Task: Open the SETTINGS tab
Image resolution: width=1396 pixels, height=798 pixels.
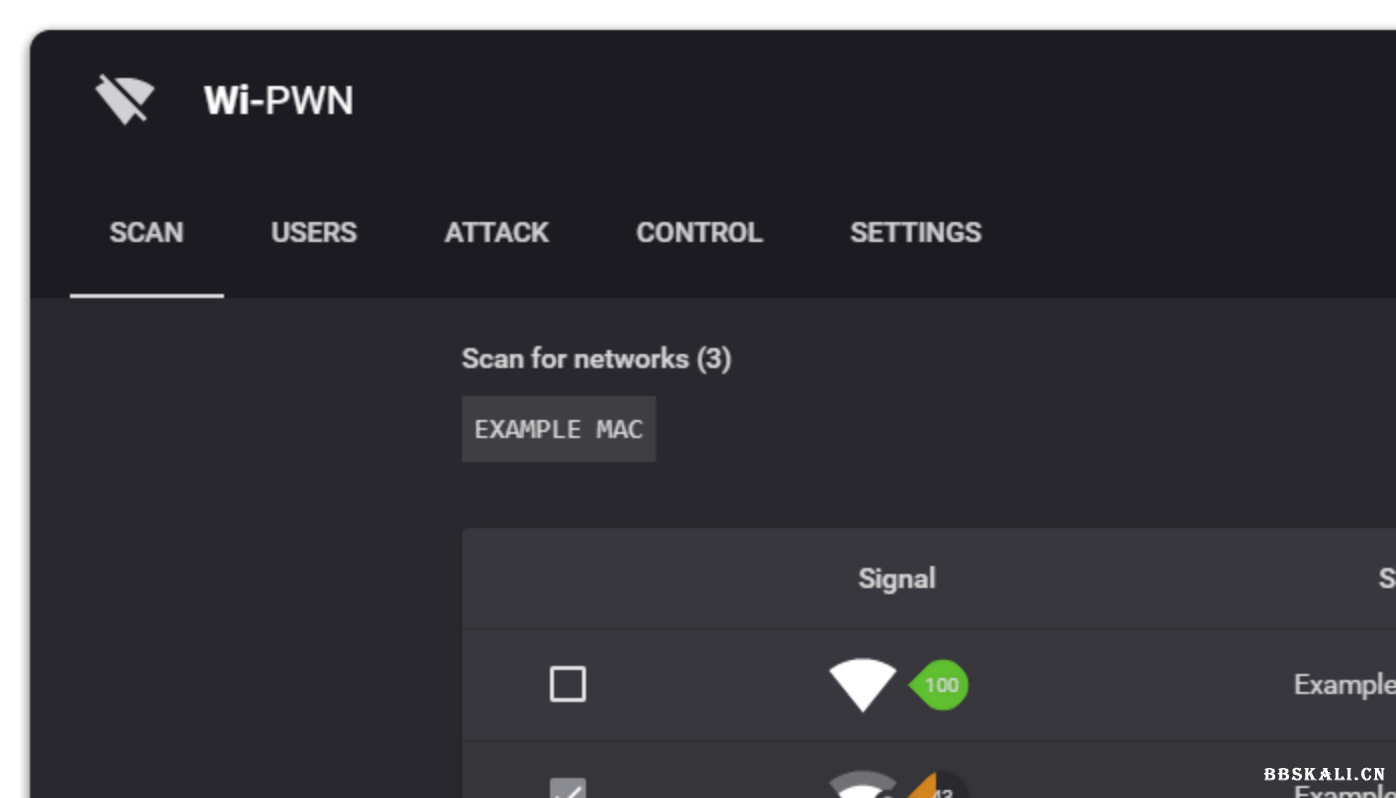Action: pyautogui.click(x=915, y=233)
